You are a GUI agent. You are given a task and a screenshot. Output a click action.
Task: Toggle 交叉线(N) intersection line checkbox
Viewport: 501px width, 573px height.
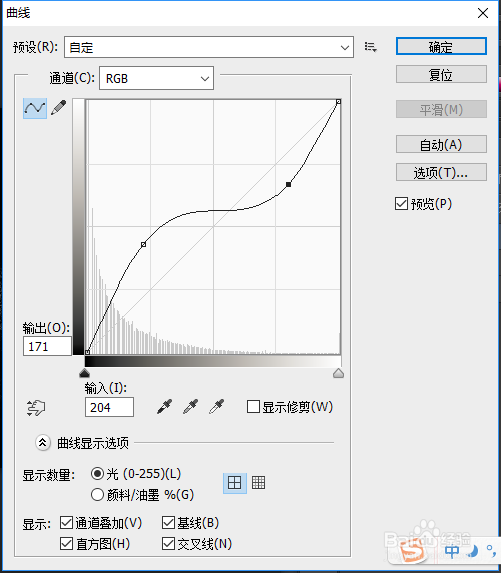(168, 543)
